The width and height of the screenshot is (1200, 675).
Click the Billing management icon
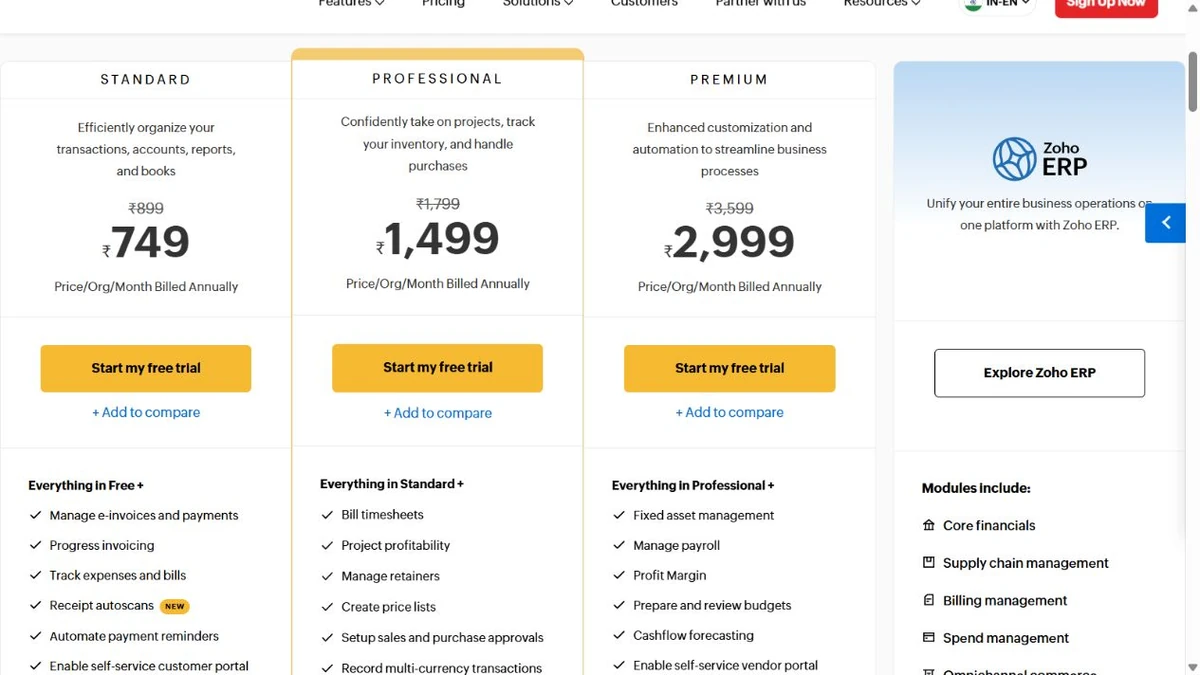tap(929, 600)
